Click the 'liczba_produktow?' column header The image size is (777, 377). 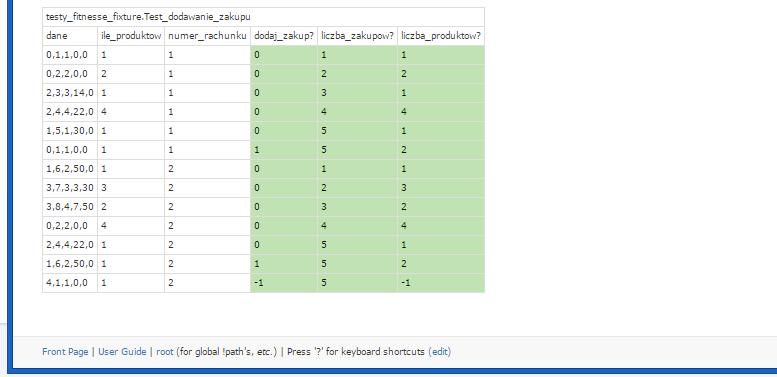441,36
